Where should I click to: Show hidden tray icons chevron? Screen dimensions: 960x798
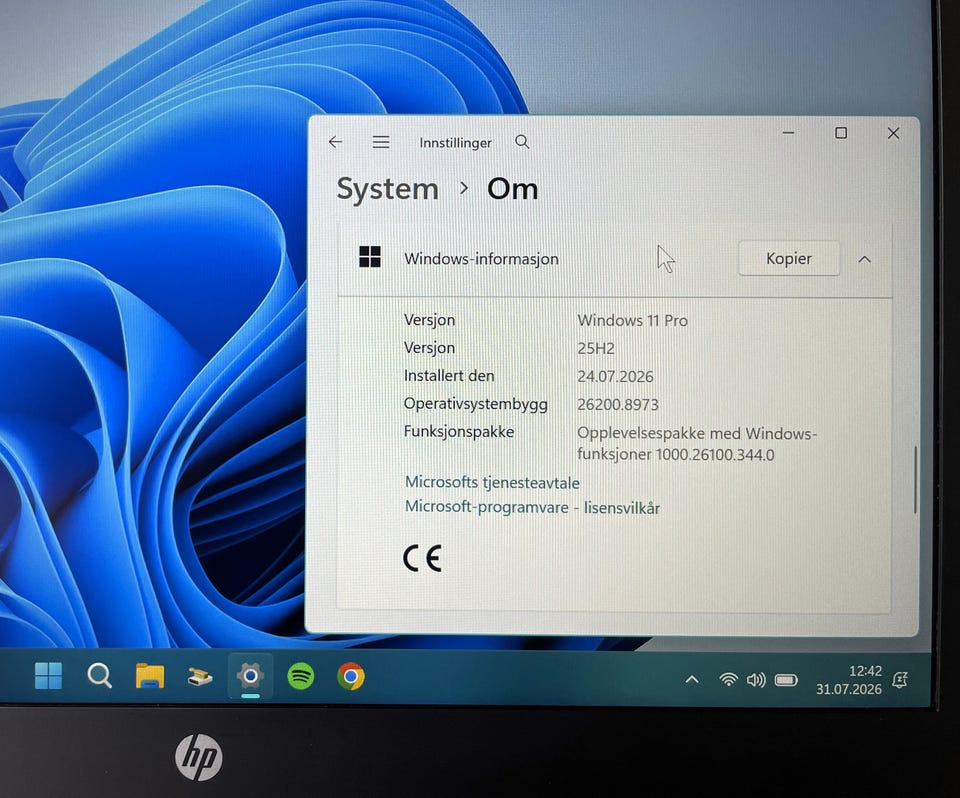(692, 679)
